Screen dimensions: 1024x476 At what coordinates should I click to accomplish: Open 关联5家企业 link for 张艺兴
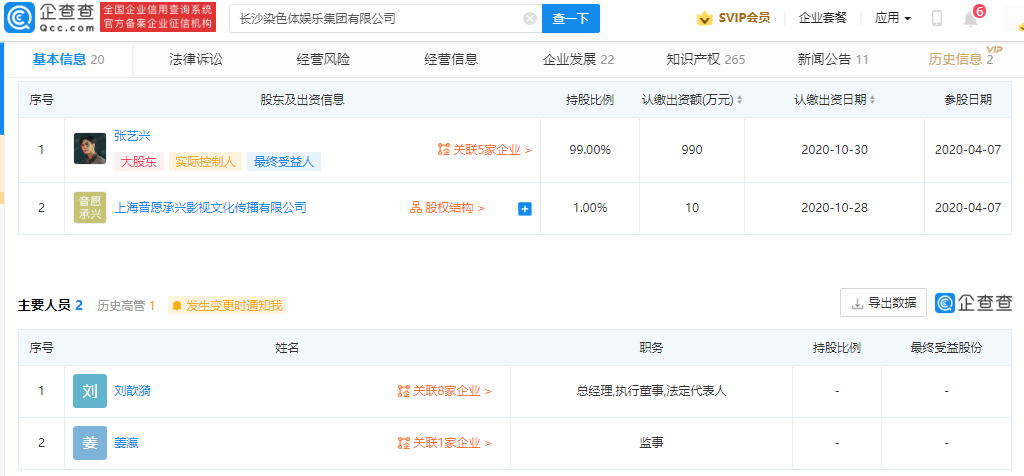pos(485,150)
